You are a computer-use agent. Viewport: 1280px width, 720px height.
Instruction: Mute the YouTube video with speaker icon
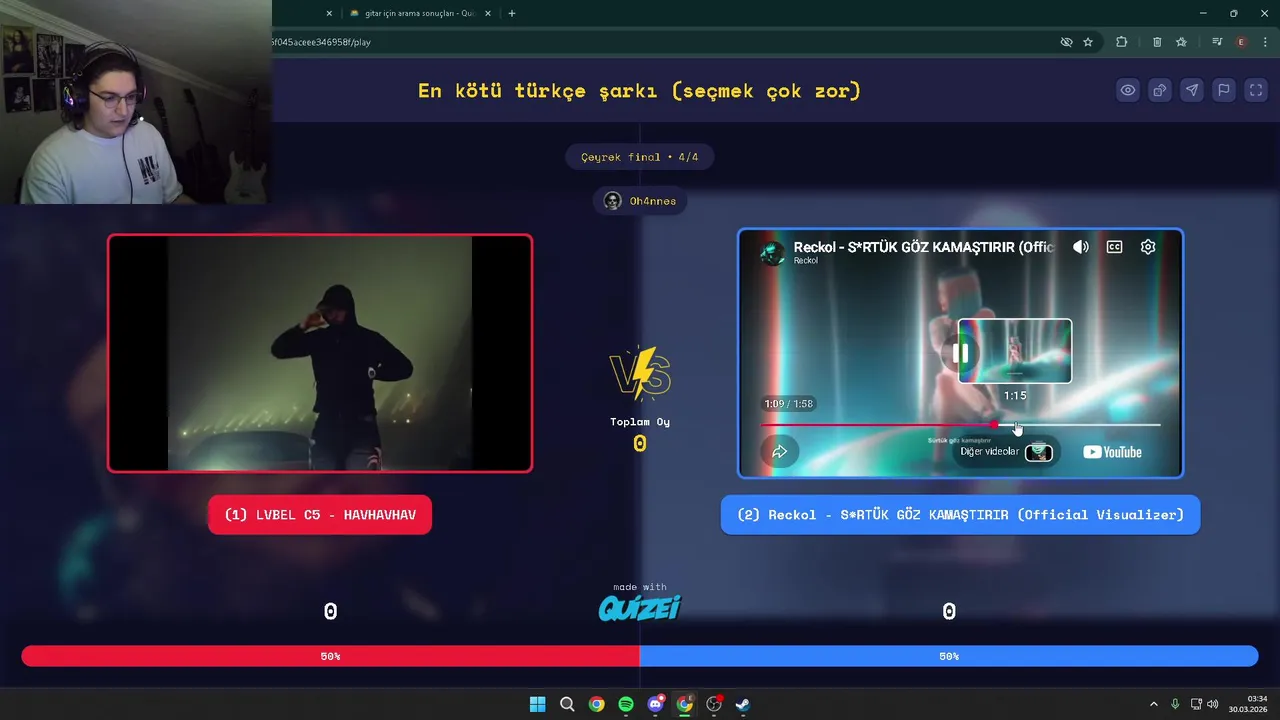(x=1081, y=247)
